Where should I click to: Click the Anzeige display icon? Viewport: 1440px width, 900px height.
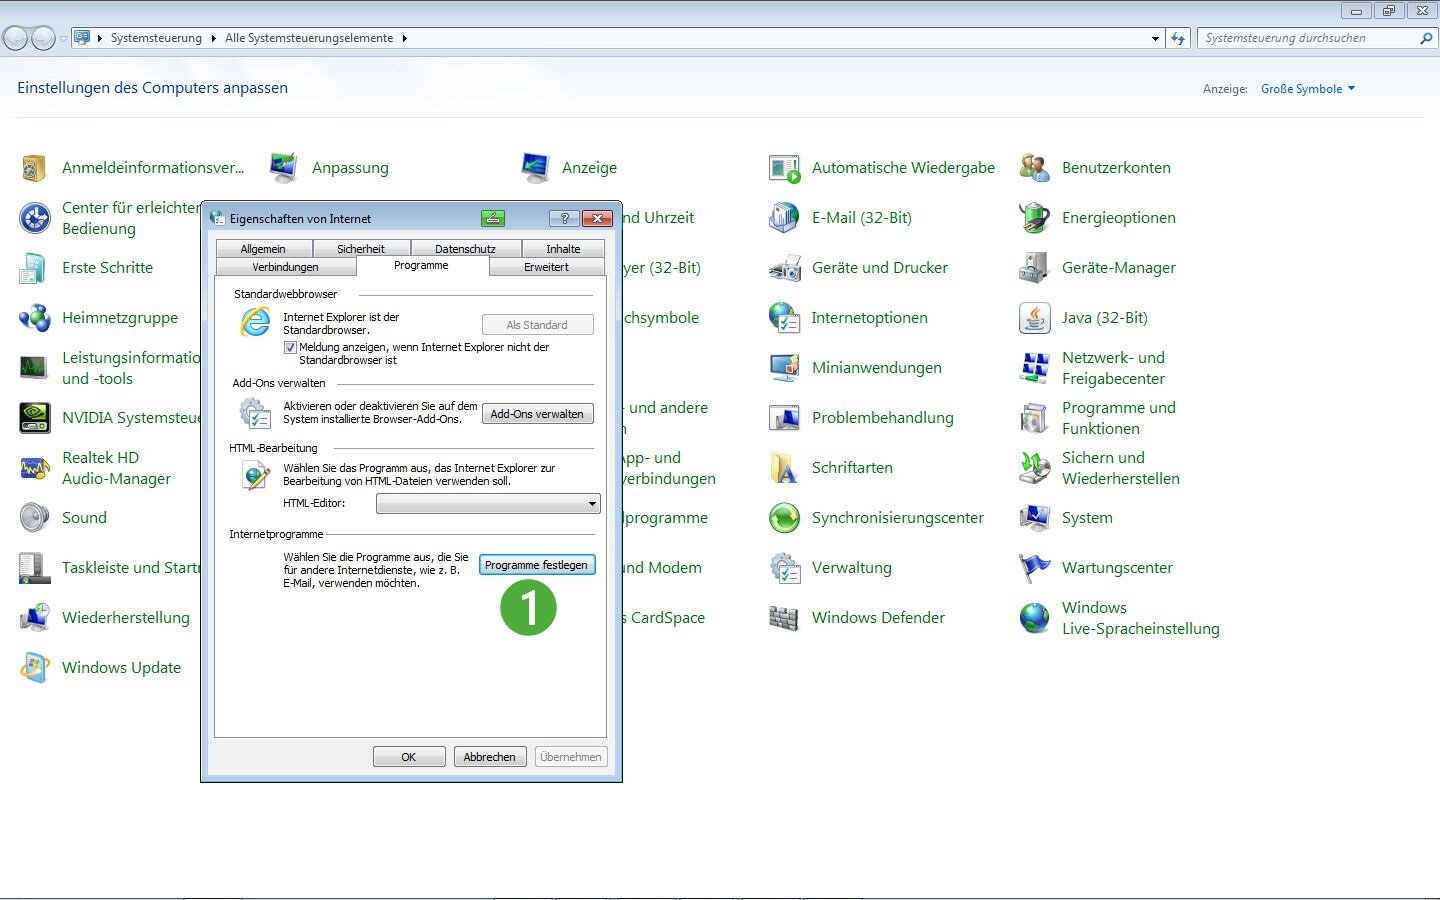coord(535,168)
